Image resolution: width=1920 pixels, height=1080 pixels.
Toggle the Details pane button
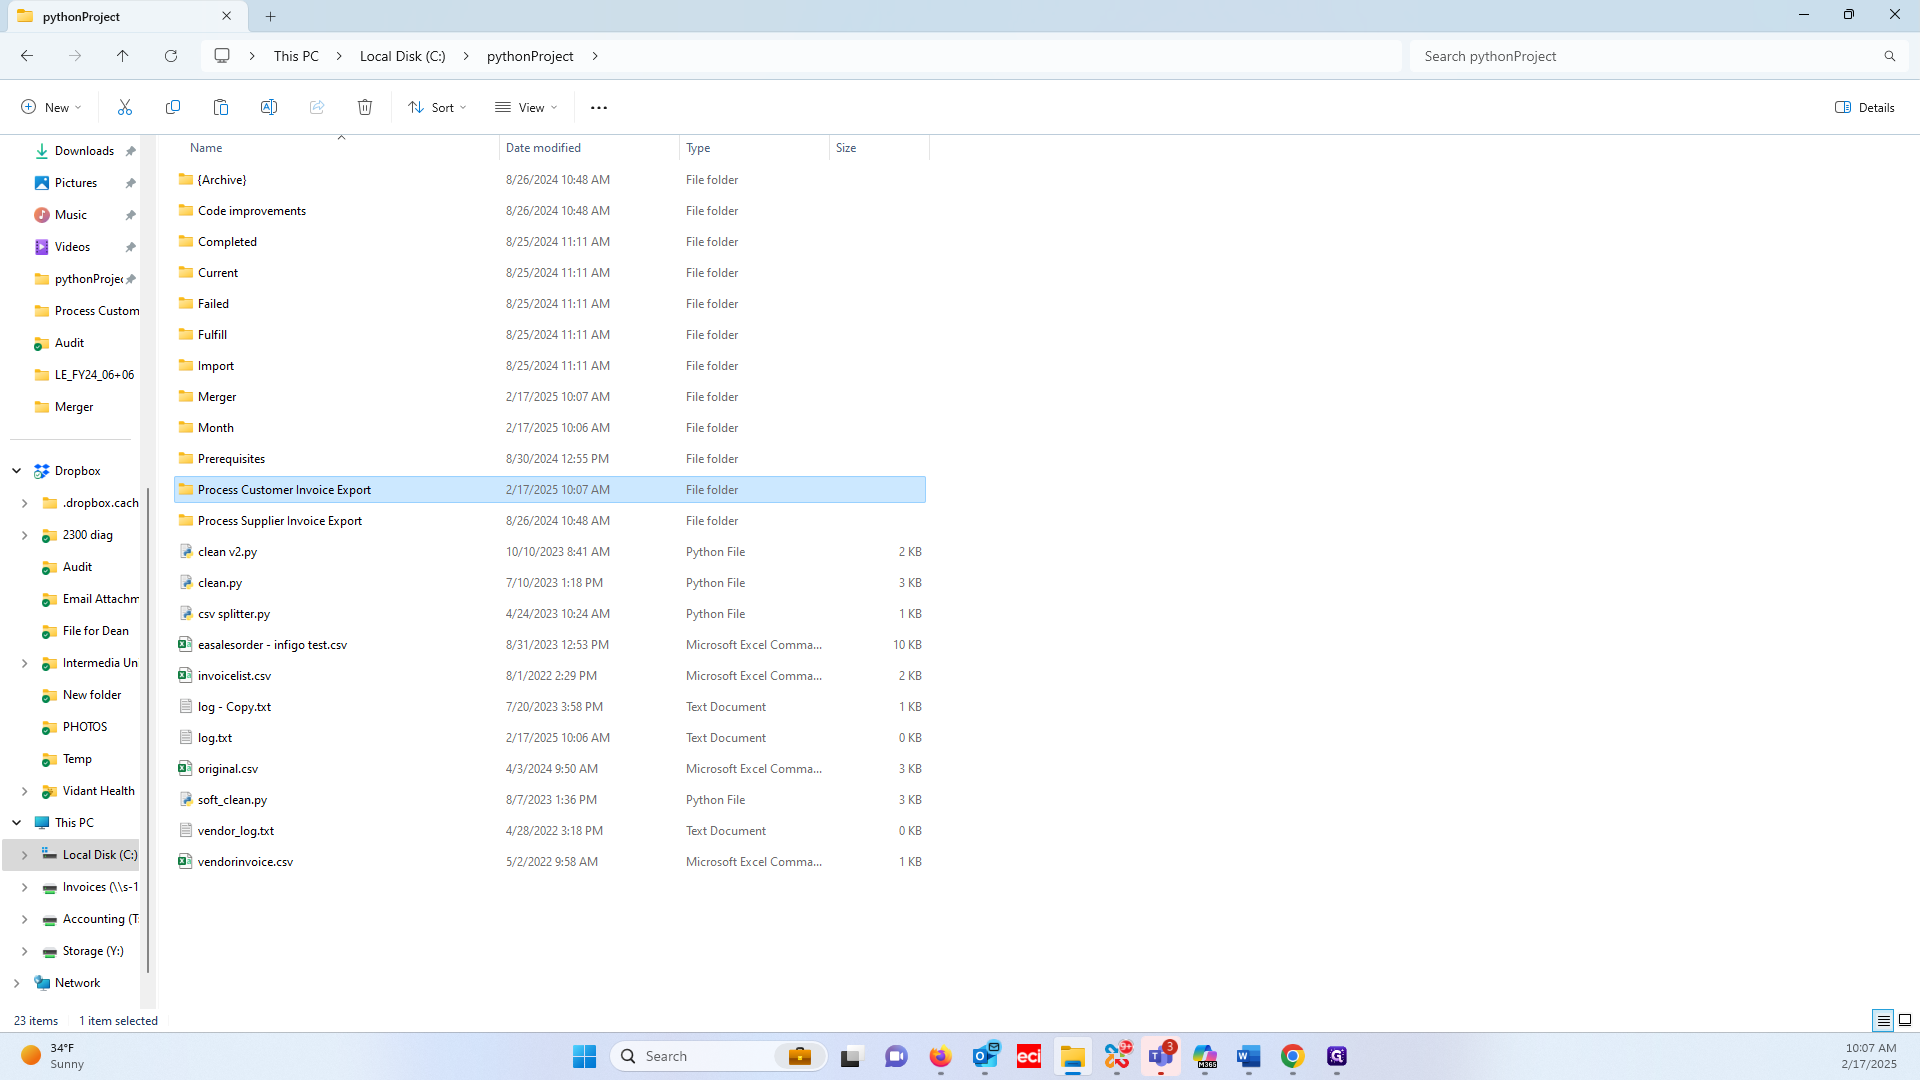click(1865, 107)
